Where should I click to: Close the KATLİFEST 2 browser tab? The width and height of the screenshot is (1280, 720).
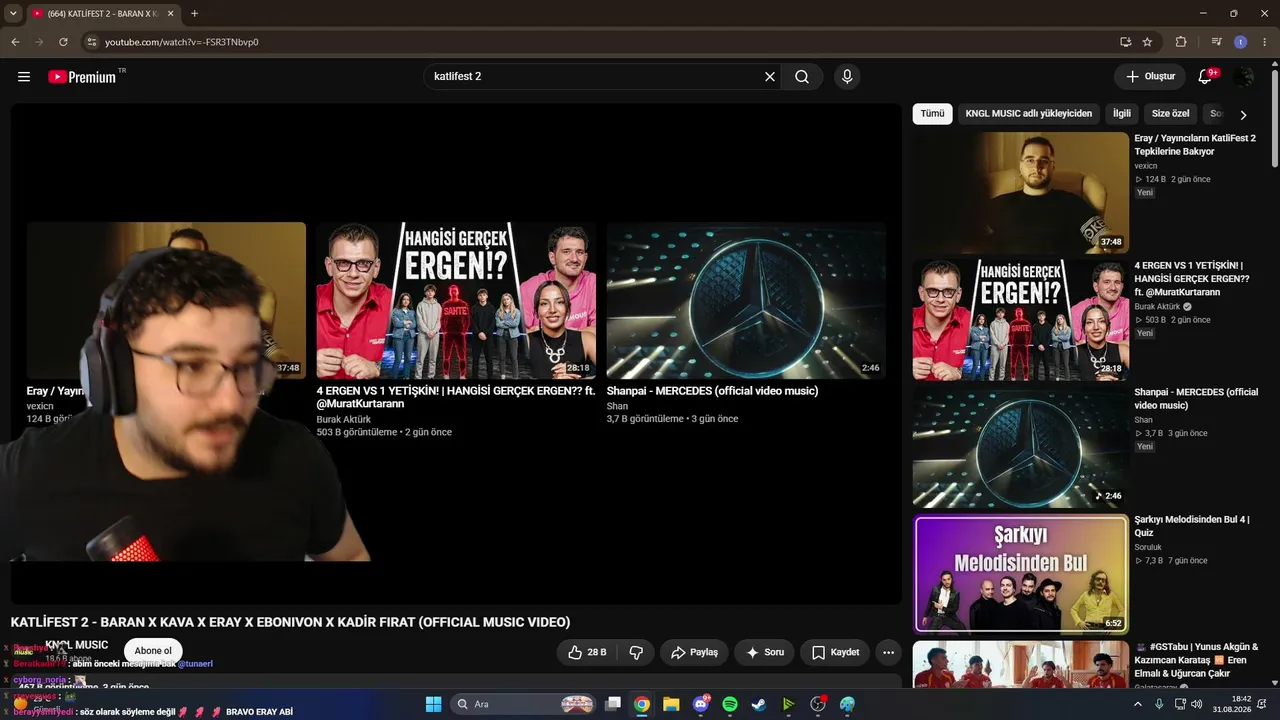pos(170,14)
